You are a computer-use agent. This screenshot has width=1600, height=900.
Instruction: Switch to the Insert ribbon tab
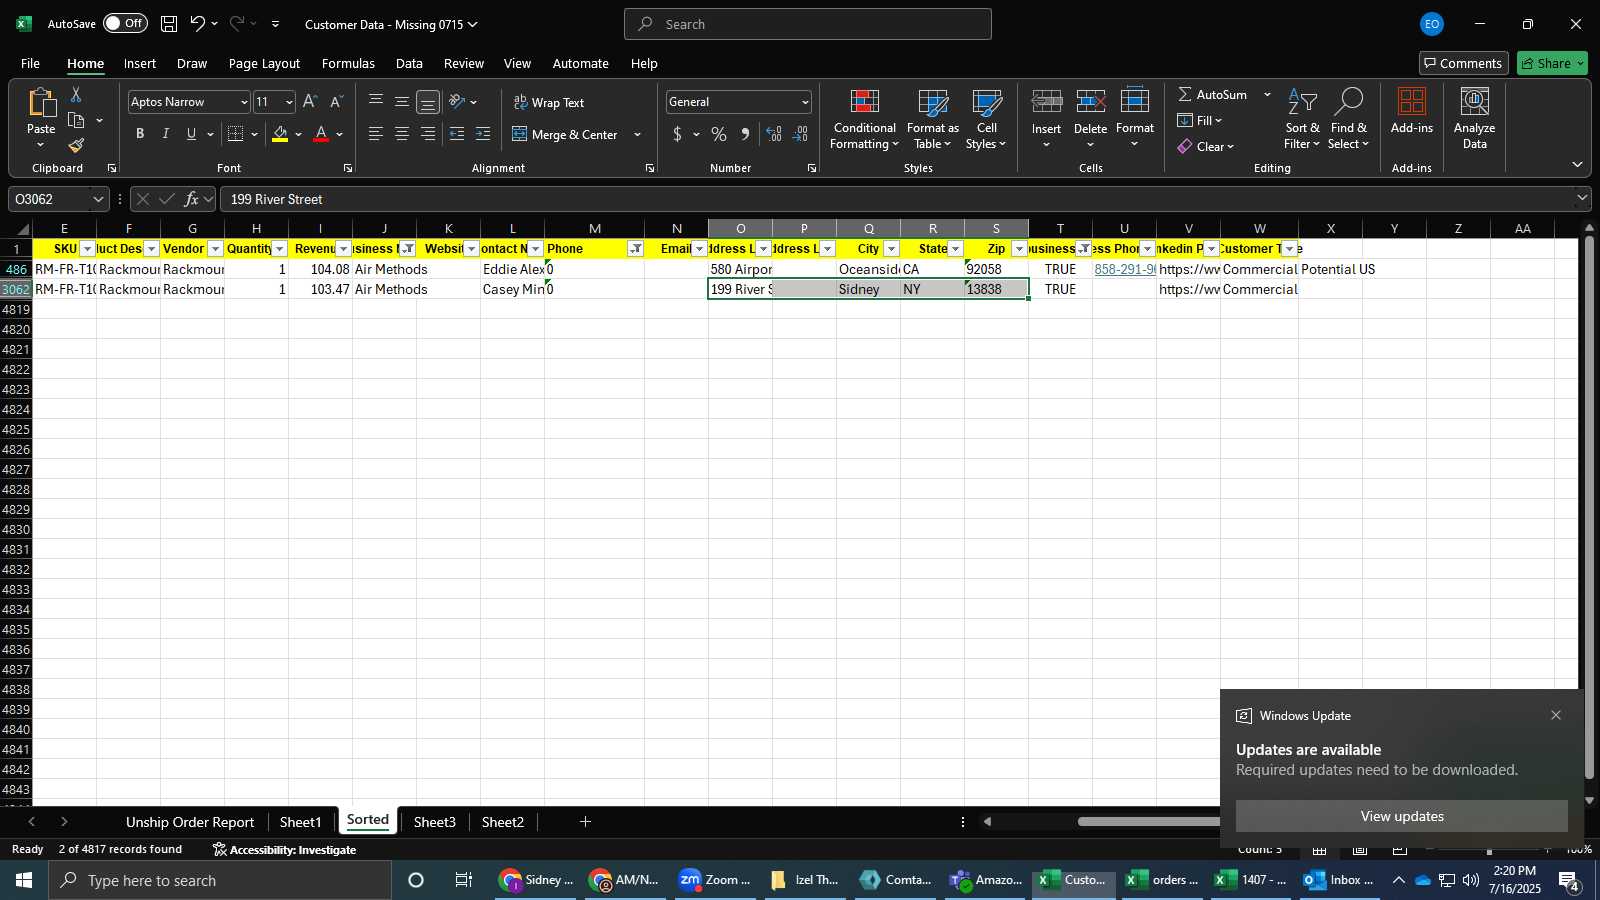[140, 63]
